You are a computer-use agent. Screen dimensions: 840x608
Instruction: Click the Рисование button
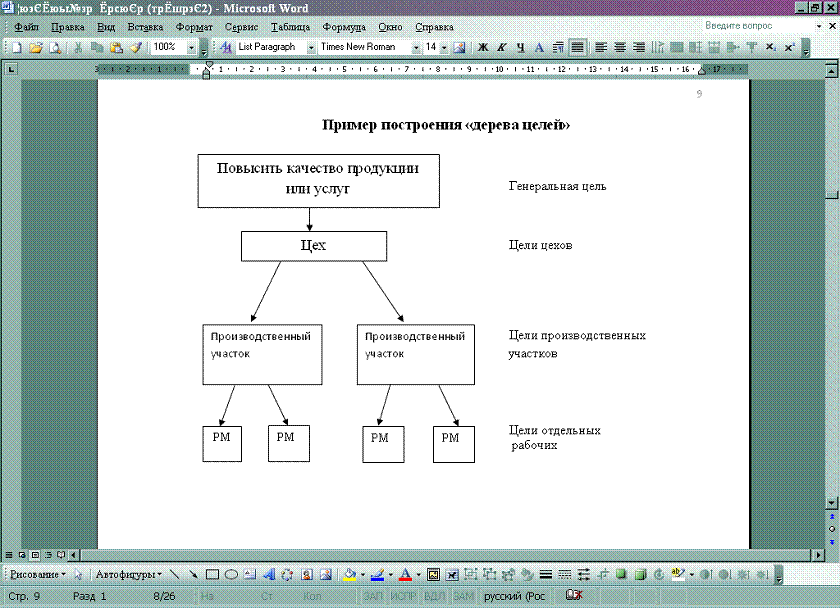(39, 575)
